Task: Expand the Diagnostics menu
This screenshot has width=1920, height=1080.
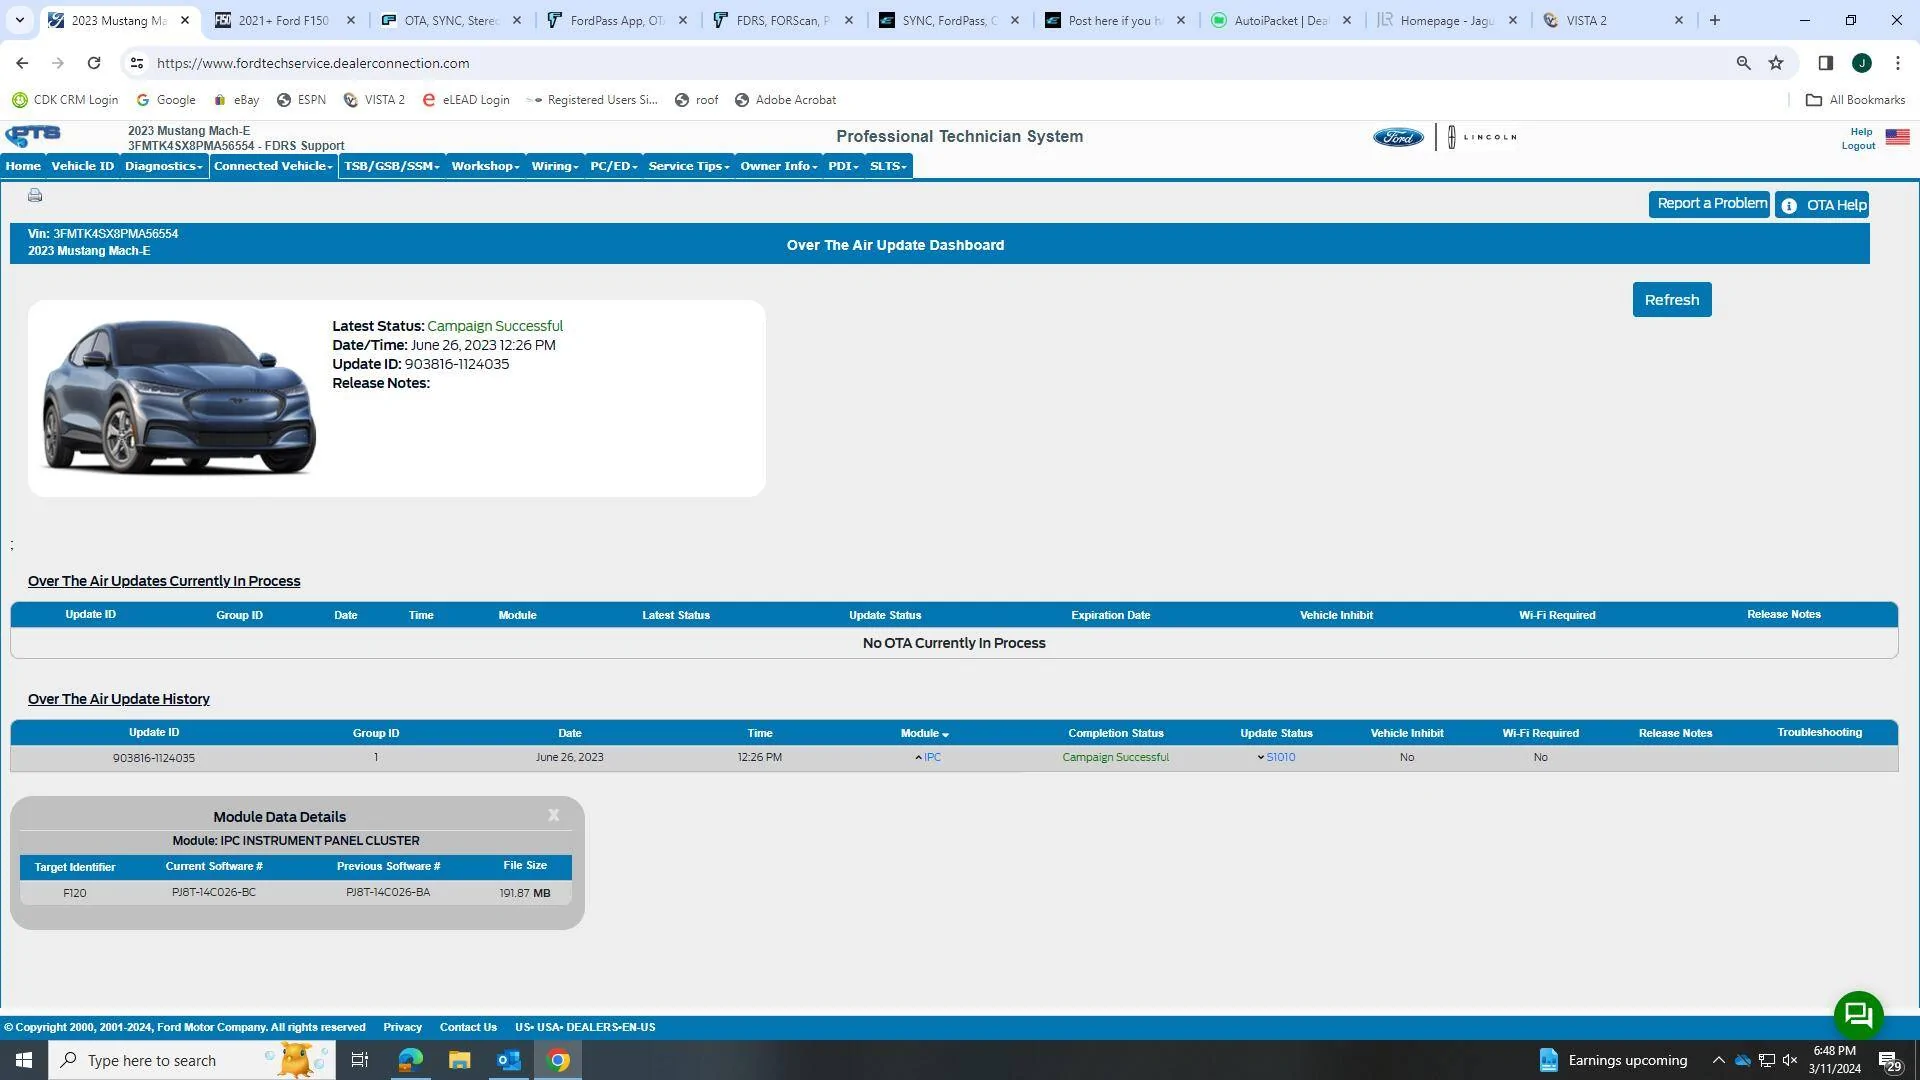Action: pyautogui.click(x=164, y=166)
